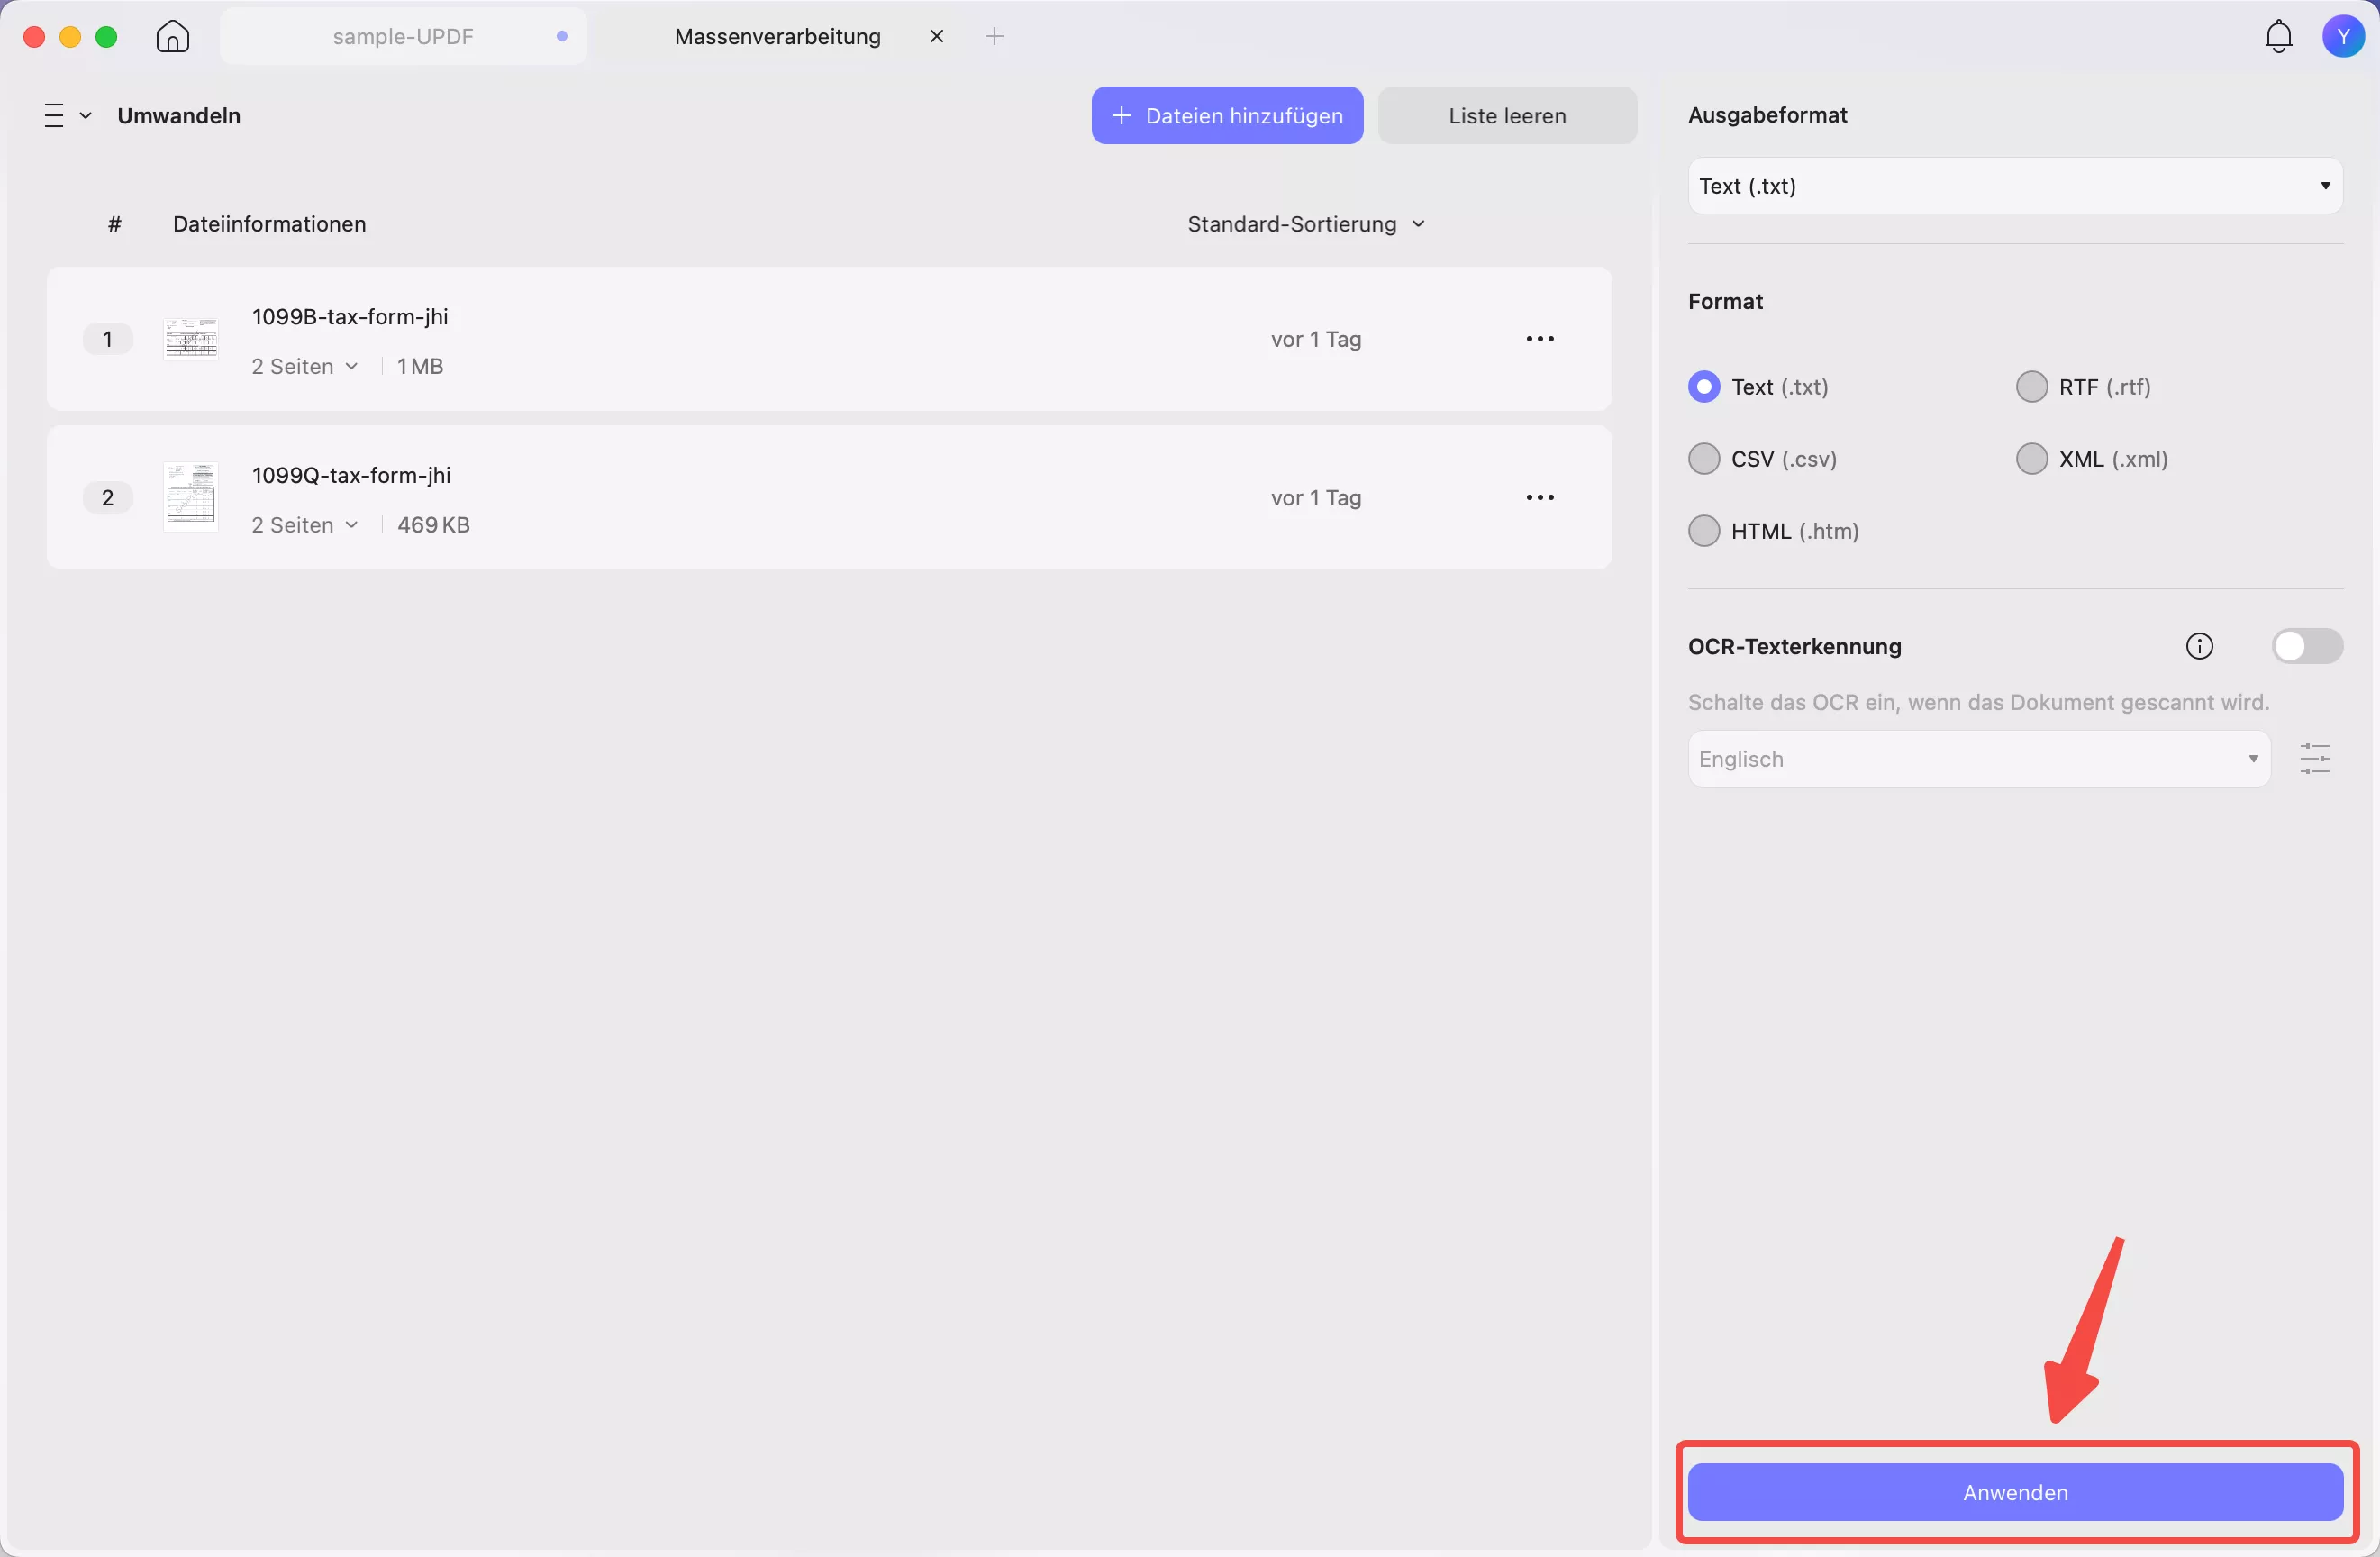
Task: Open the Ausgabeformat Text (.txt) dropdown
Action: coord(2014,186)
